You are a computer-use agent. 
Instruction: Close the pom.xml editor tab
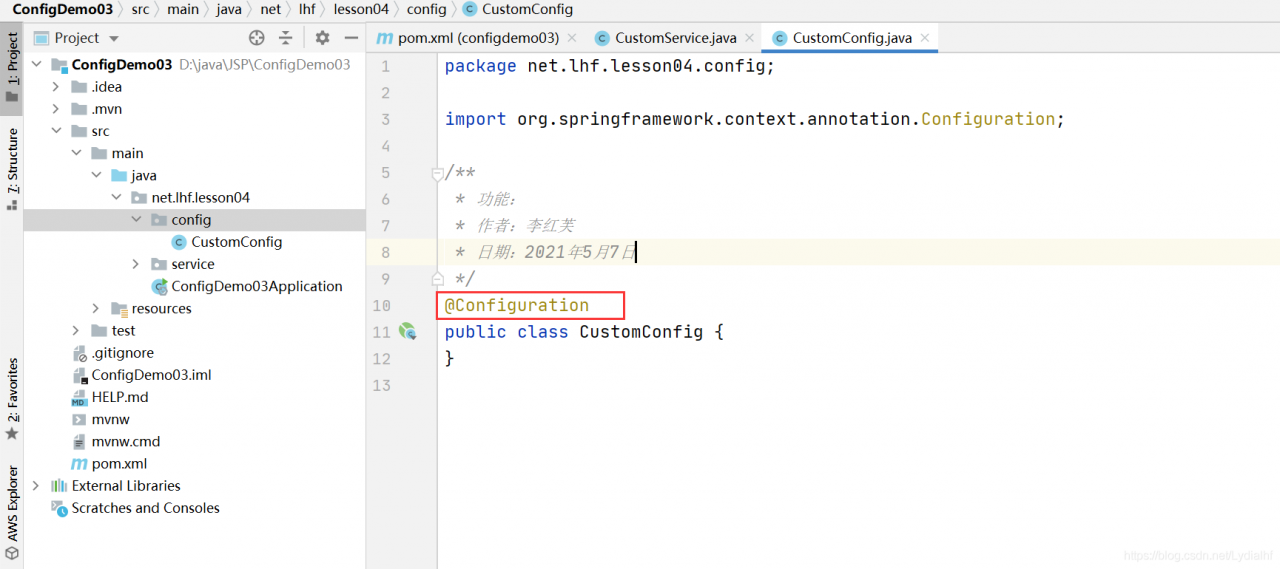coord(572,38)
